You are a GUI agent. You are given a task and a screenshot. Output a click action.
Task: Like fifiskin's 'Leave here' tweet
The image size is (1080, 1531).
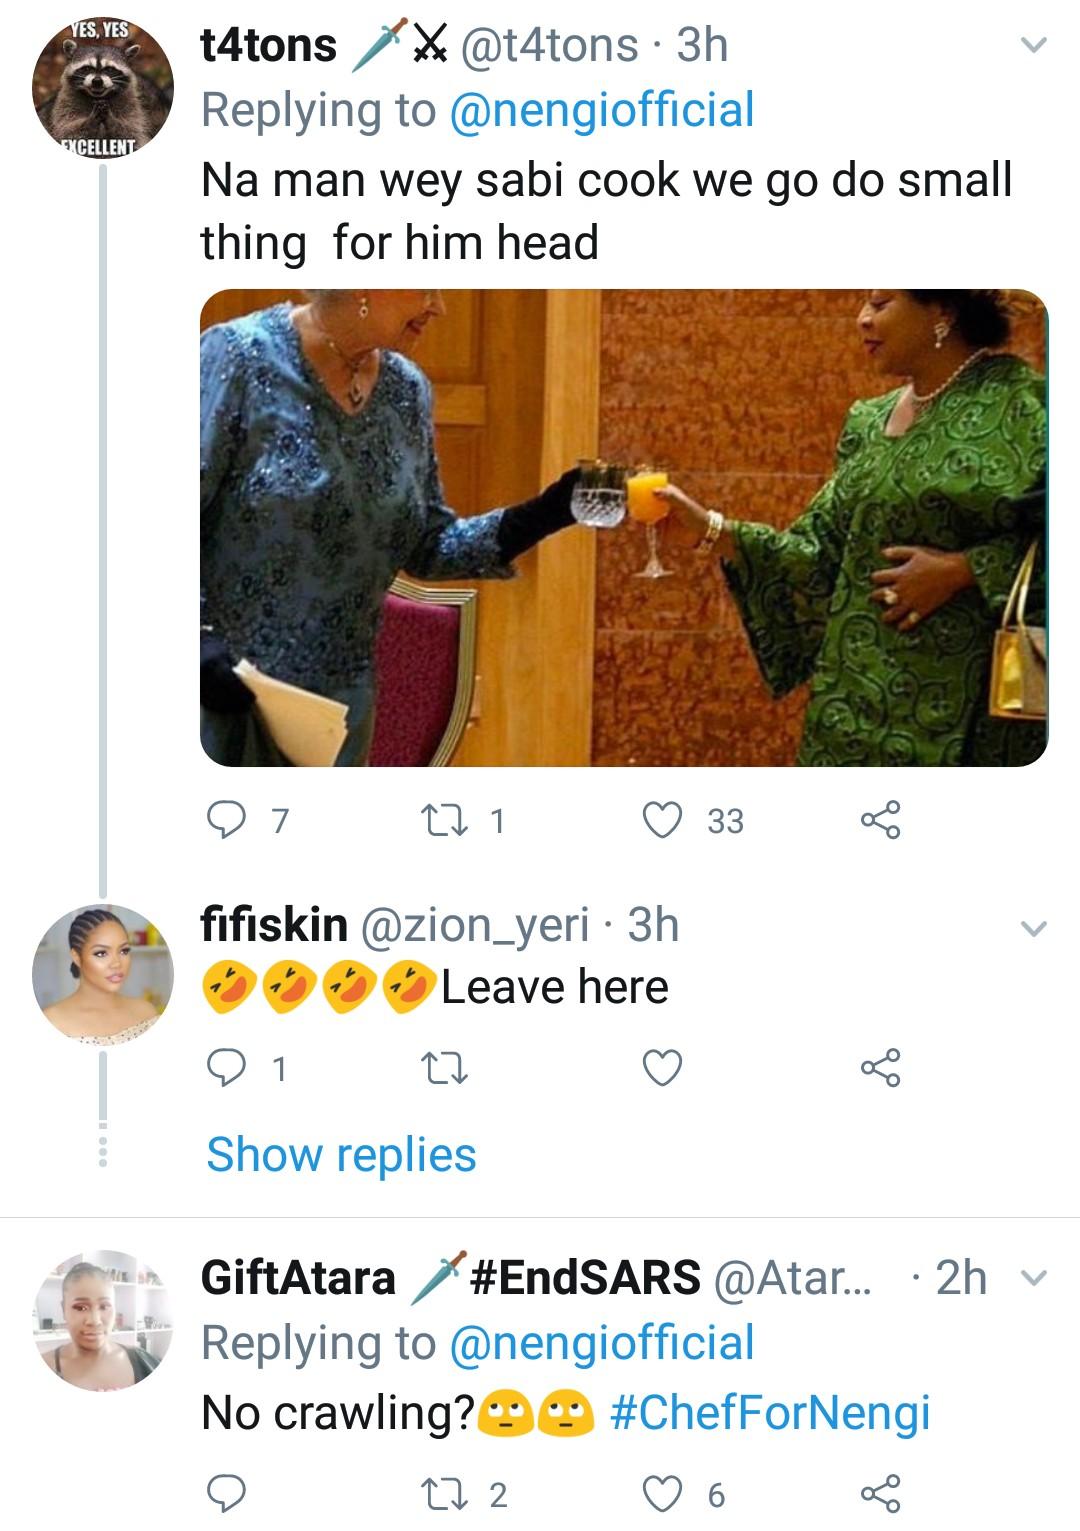662,1069
